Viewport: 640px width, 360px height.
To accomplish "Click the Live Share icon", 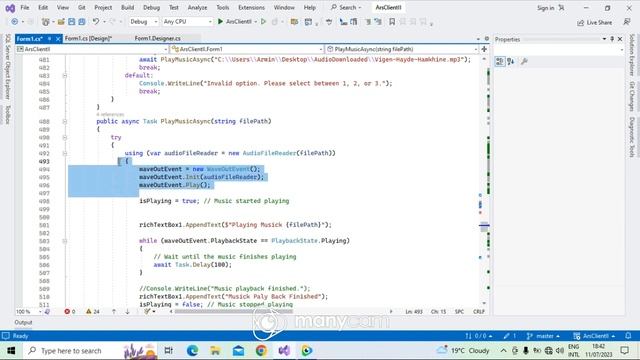I will (580, 22).
